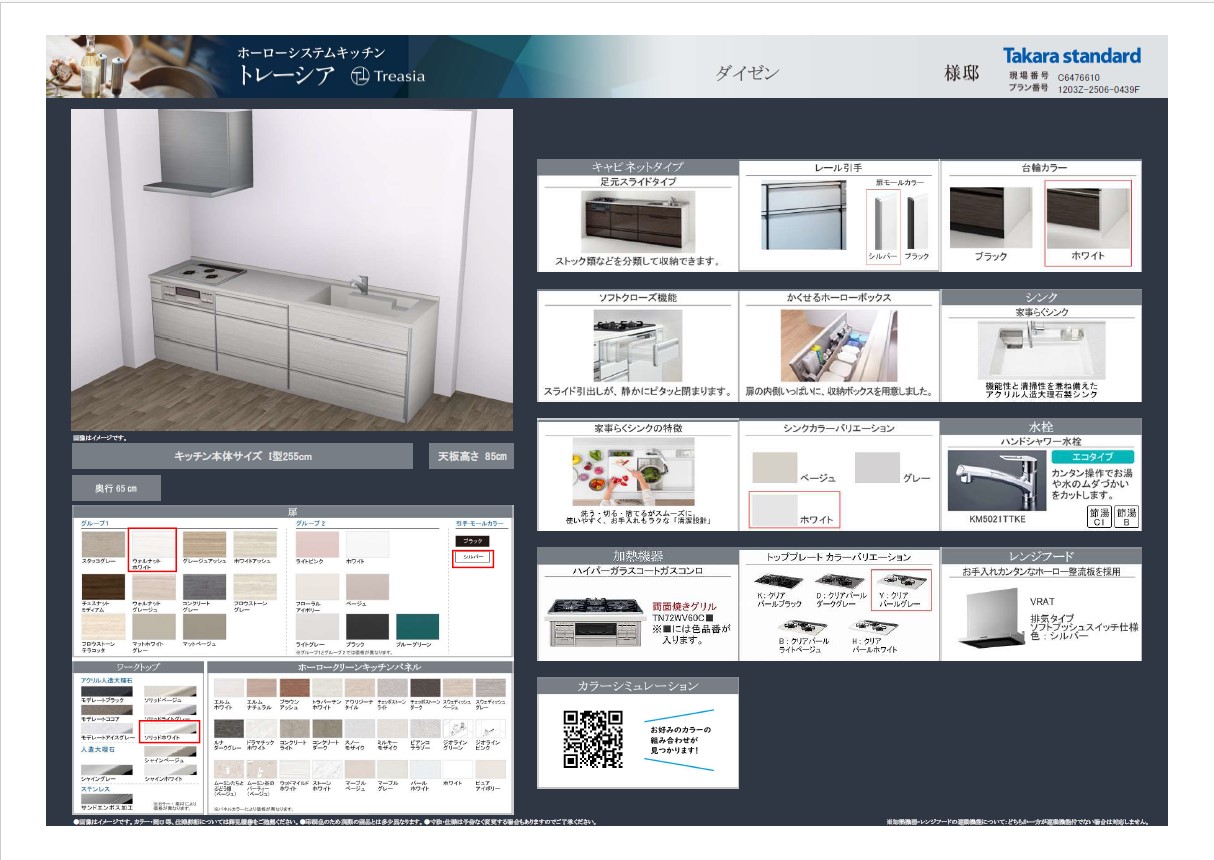
Task: Click the 足元スライドタイプ cabinet photo
Action: point(638,222)
